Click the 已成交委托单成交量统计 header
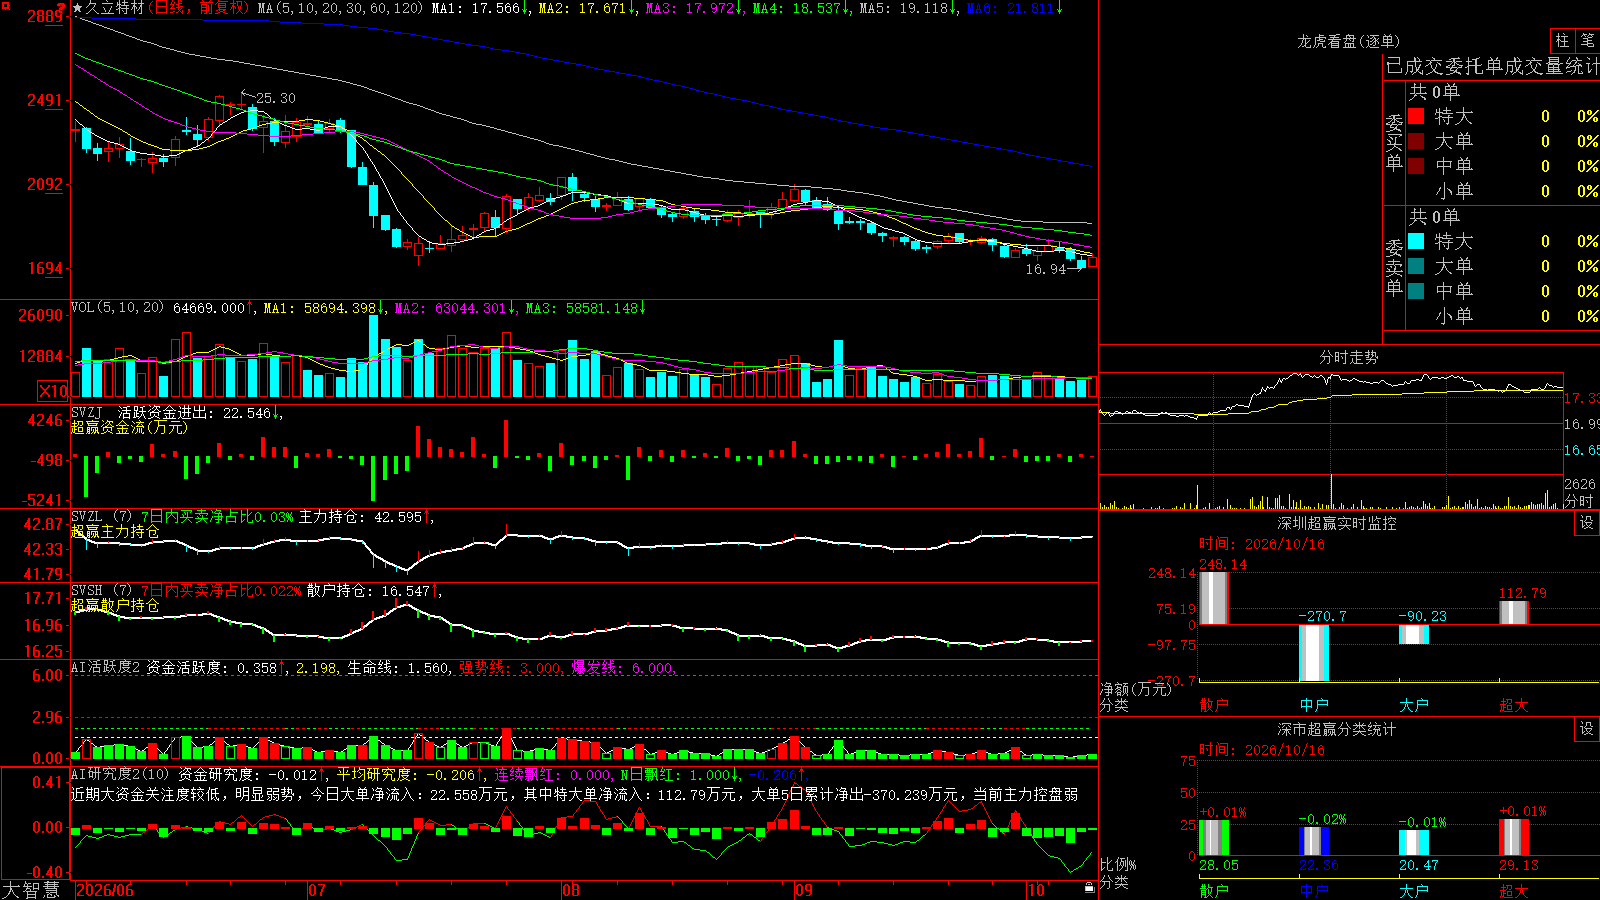This screenshot has height=900, width=1600. (x=1492, y=66)
